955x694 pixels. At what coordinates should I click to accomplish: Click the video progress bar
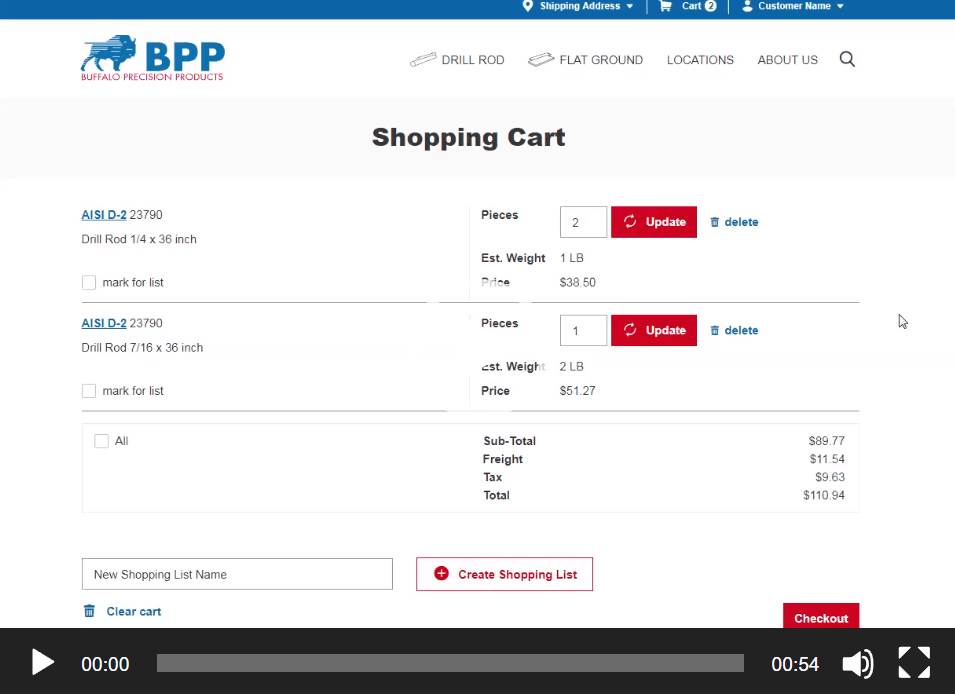(x=450, y=662)
